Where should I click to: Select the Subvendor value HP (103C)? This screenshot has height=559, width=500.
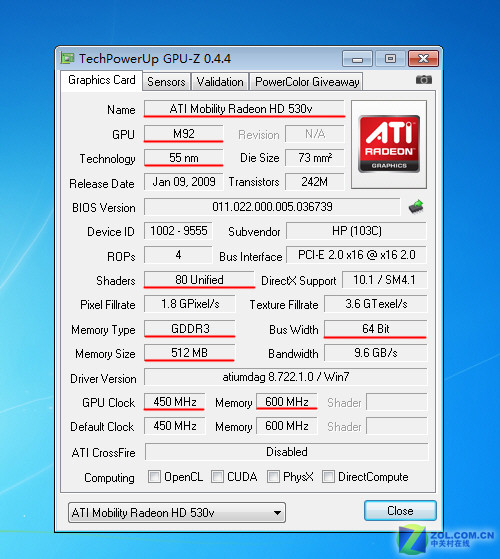(x=356, y=231)
